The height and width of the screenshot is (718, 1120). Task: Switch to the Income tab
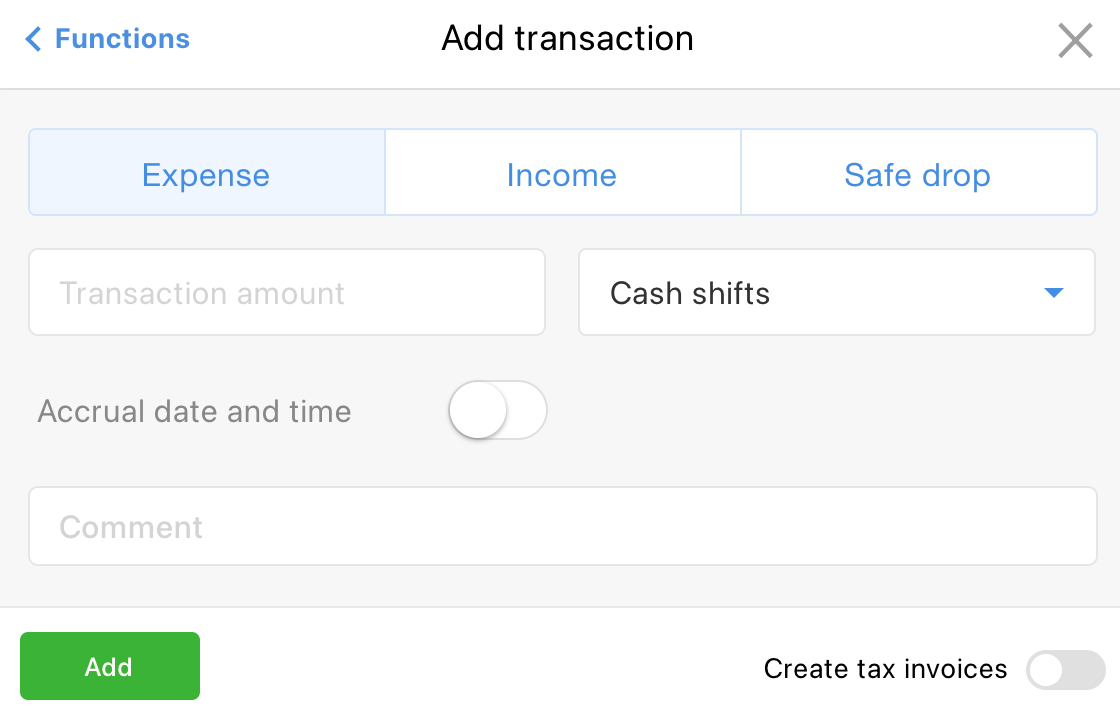(x=562, y=173)
